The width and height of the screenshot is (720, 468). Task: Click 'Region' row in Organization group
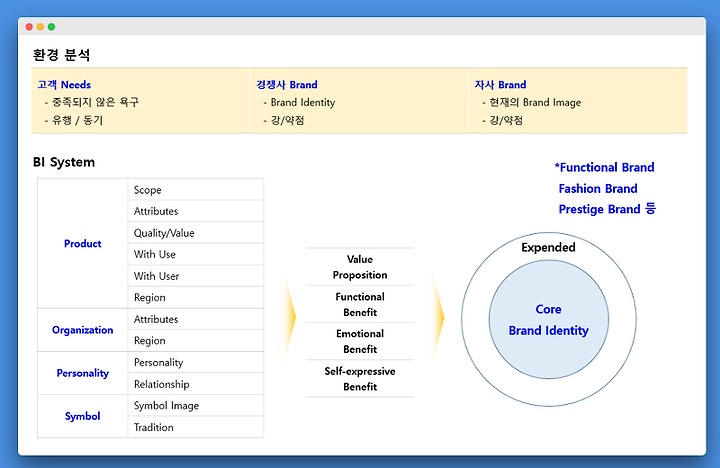tap(196, 341)
